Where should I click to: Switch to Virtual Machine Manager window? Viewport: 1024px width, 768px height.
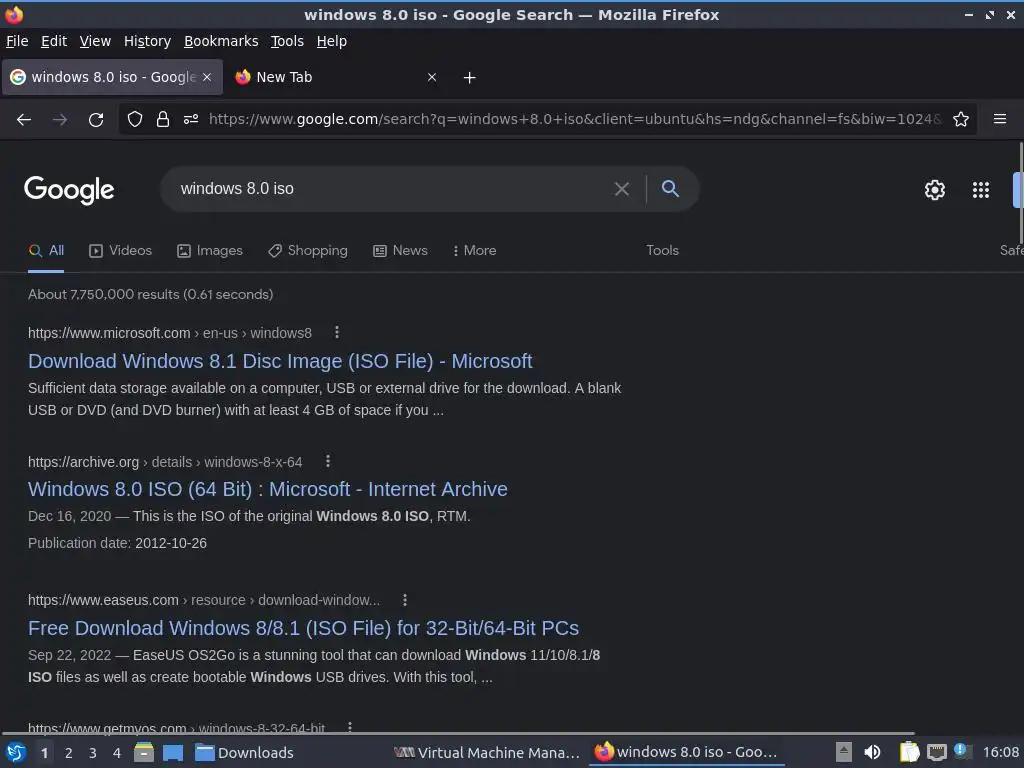point(487,753)
